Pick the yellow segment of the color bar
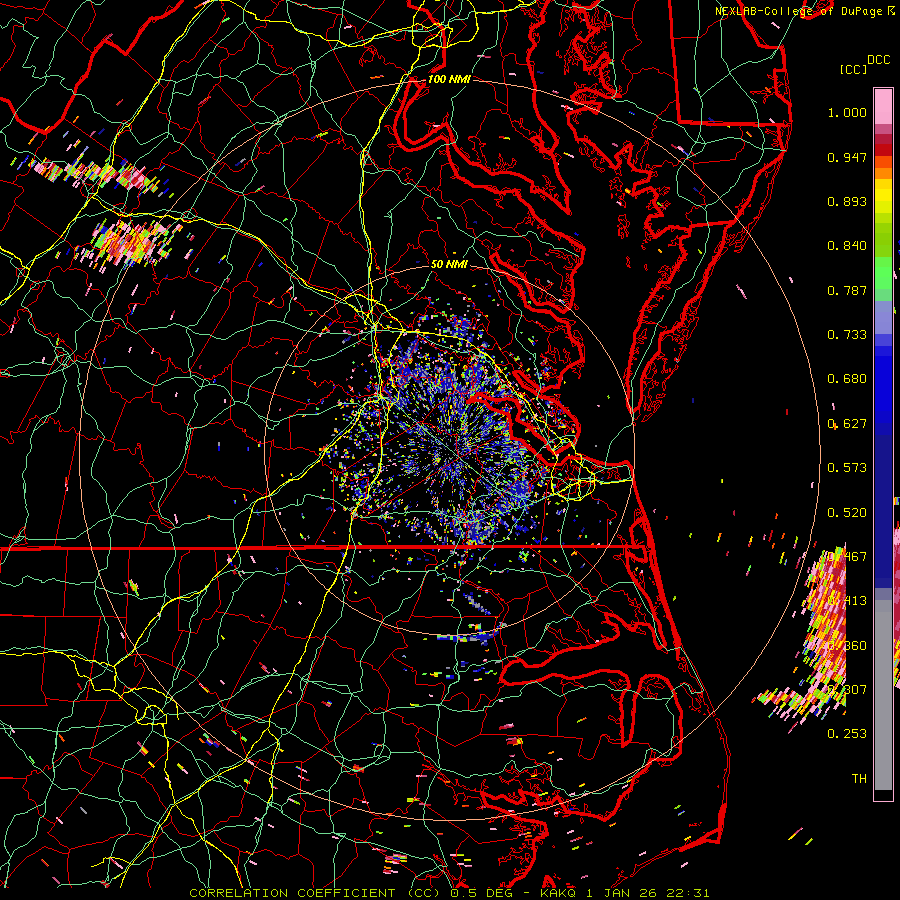 pyautogui.click(x=883, y=197)
